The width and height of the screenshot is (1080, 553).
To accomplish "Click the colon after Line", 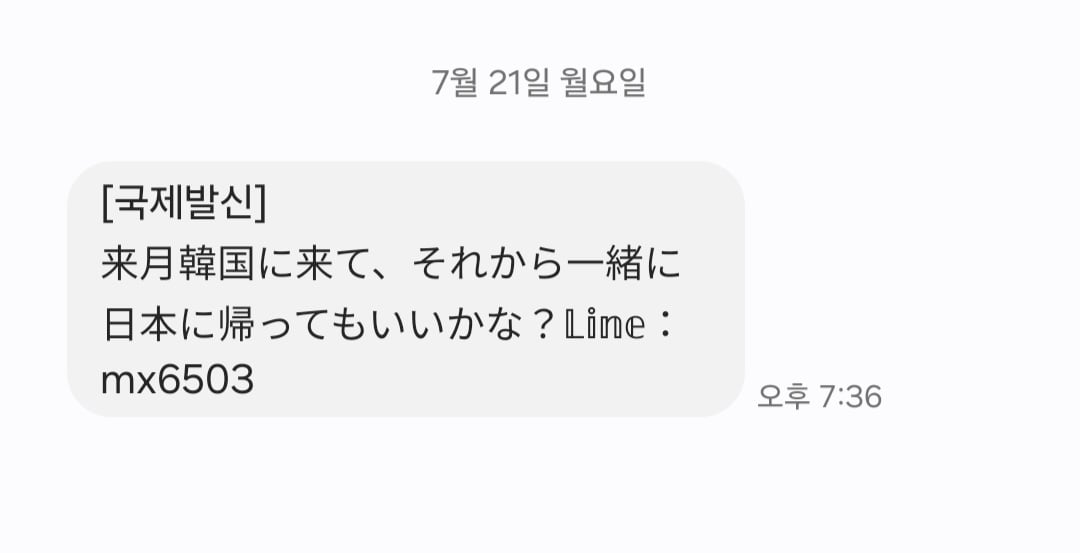I will click(x=665, y=324).
